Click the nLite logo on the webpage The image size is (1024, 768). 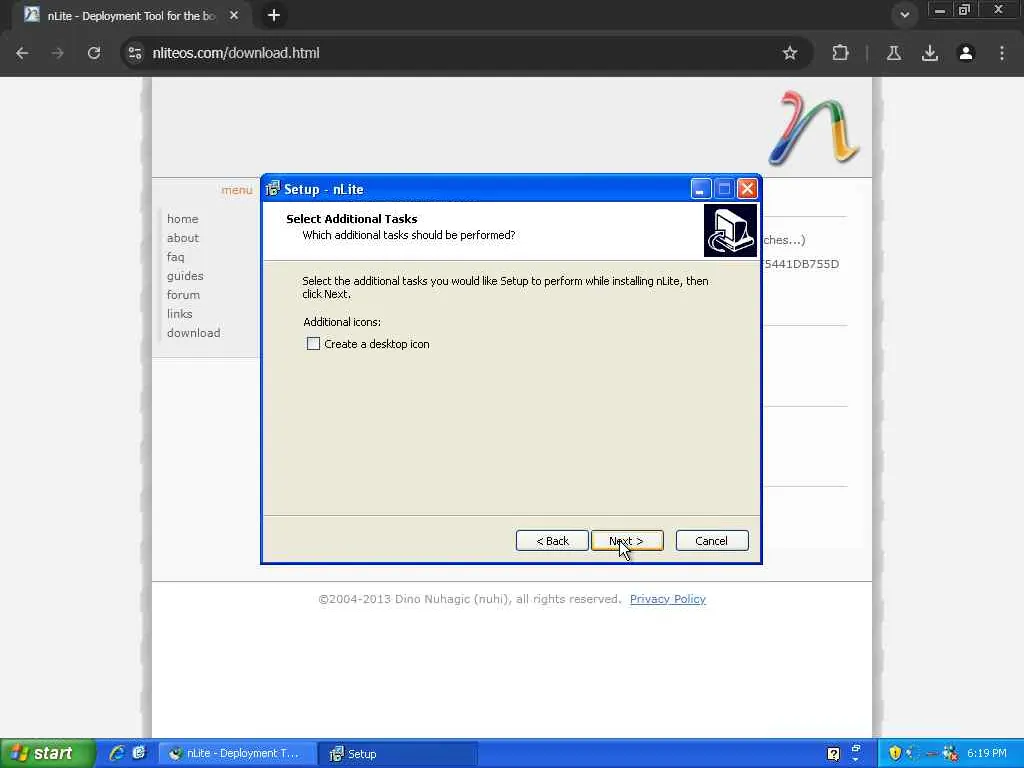814,128
